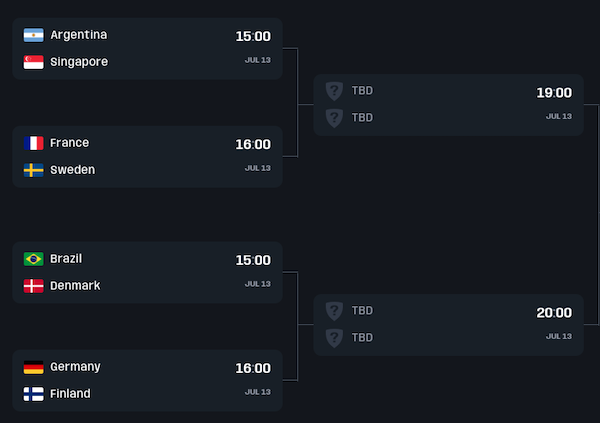The width and height of the screenshot is (600, 423).
Task: Click the France flag icon
Action: pyautogui.click(x=33, y=143)
